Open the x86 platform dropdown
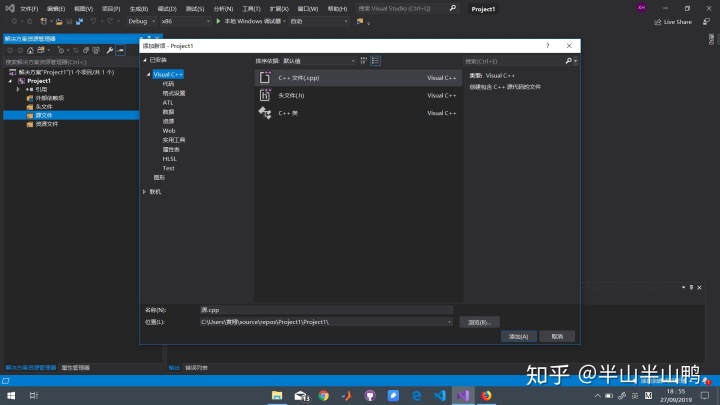720x405 pixels. coord(185,21)
